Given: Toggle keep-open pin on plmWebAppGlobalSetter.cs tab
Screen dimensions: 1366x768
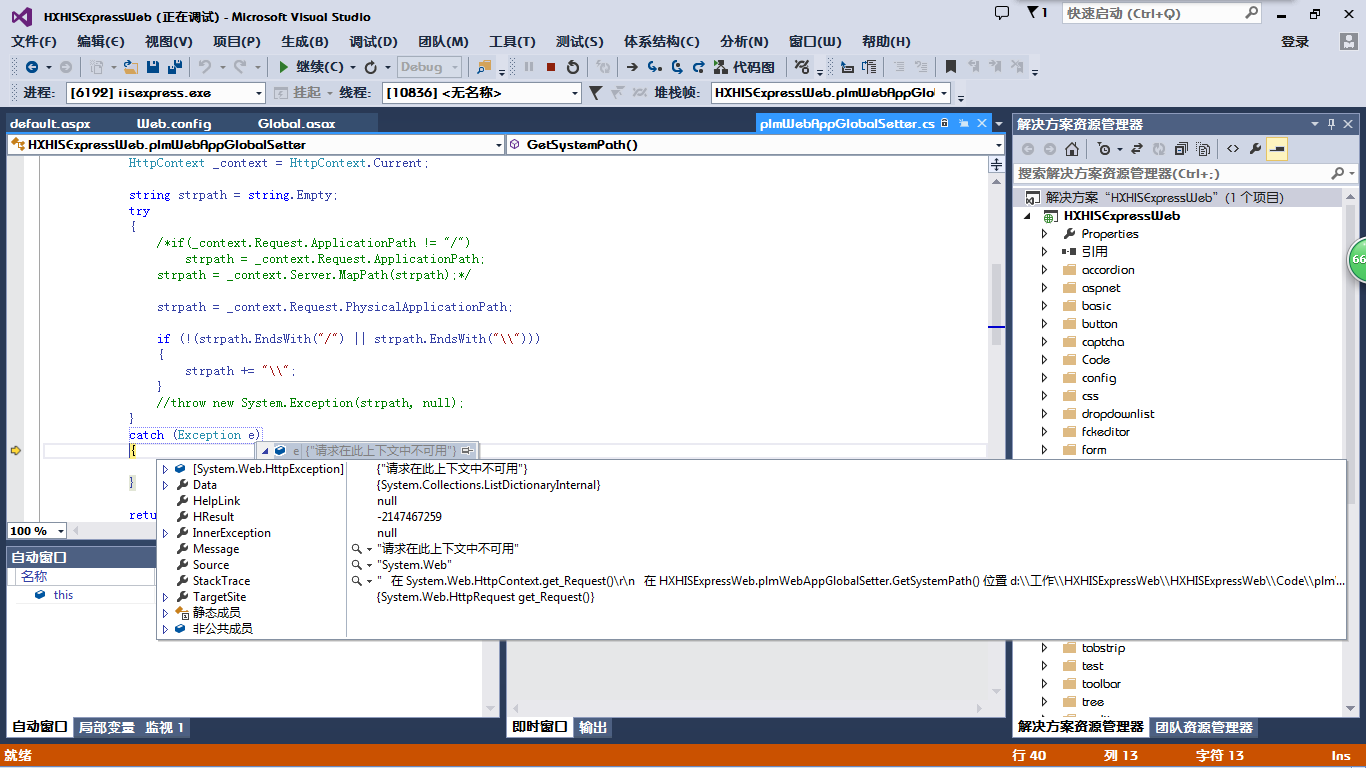Looking at the screenshot, I should (963, 123).
